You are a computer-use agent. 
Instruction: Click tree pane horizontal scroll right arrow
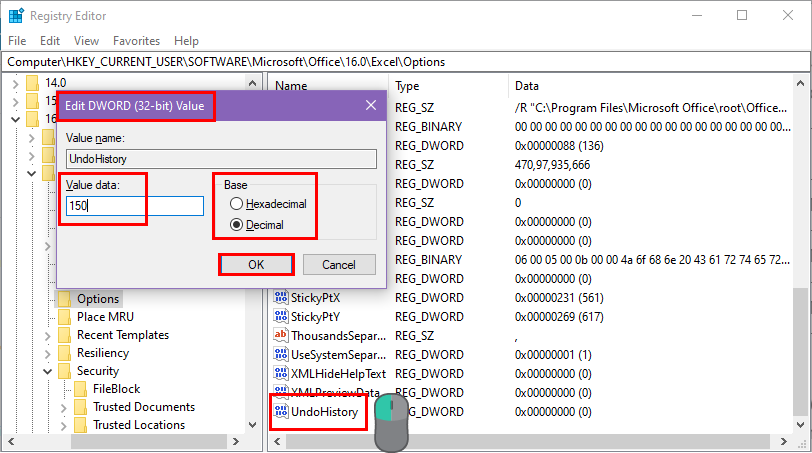point(236,442)
